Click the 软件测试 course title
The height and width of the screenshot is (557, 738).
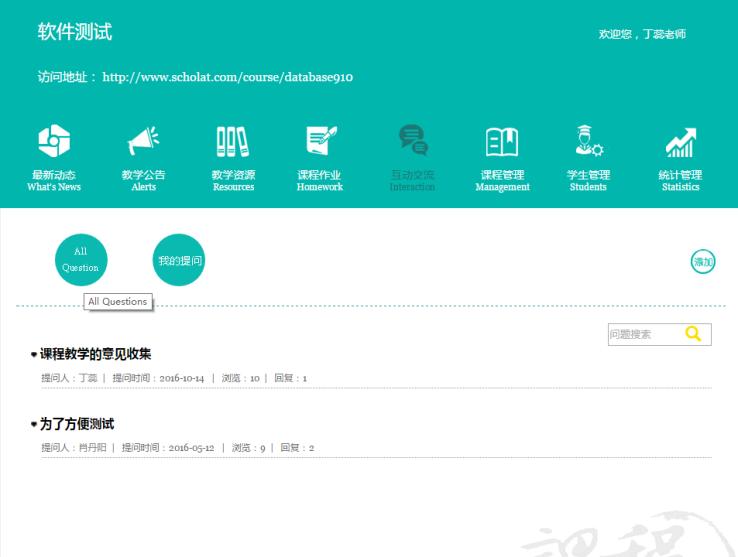coord(75,32)
